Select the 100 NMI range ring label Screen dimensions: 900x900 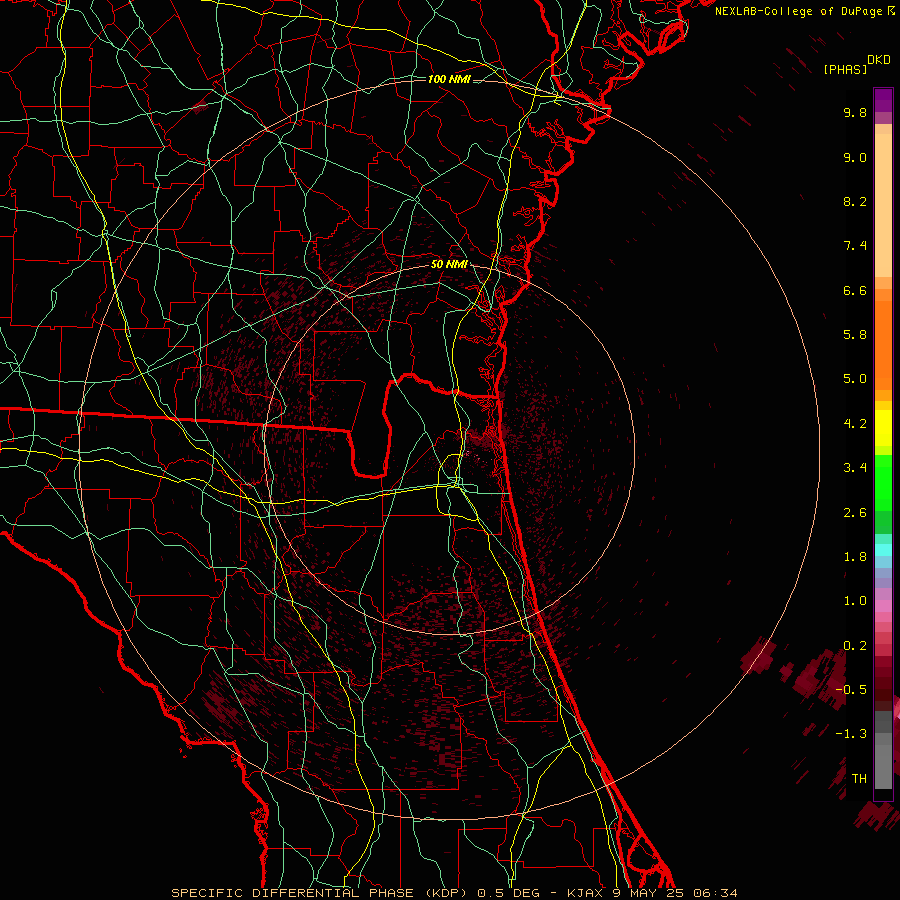pos(449,79)
